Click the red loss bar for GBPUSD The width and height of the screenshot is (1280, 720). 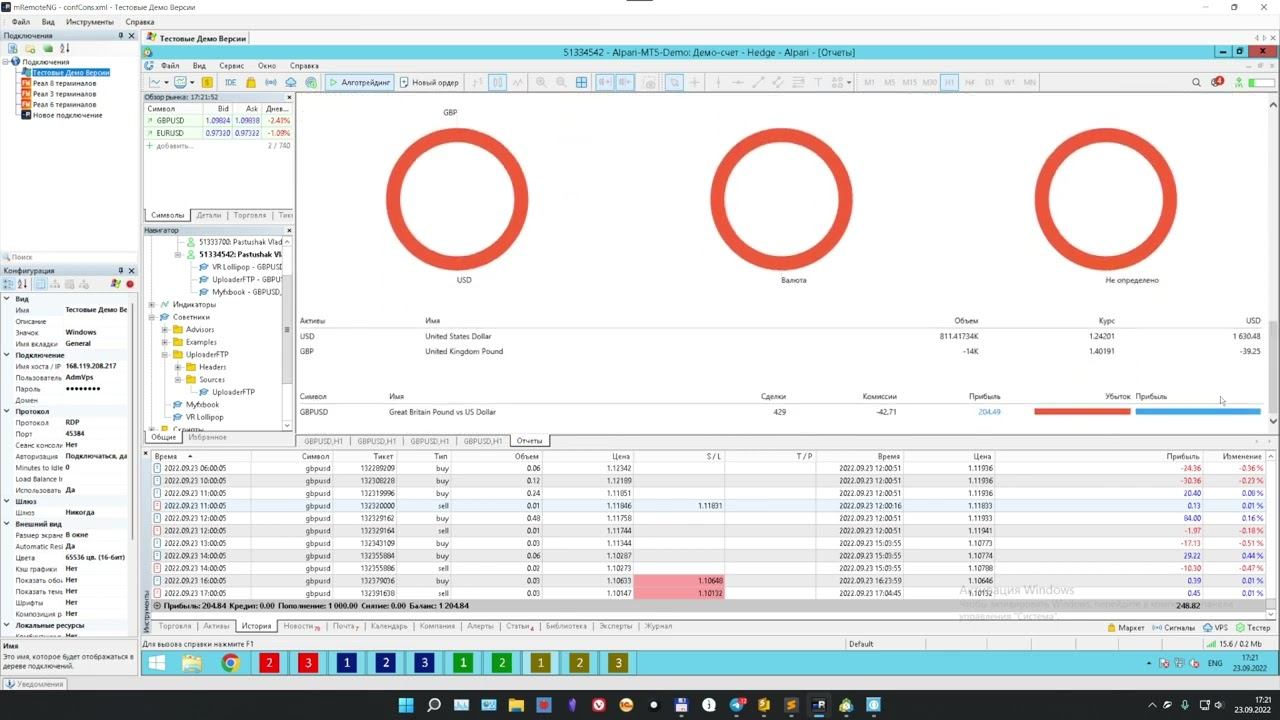1082,411
